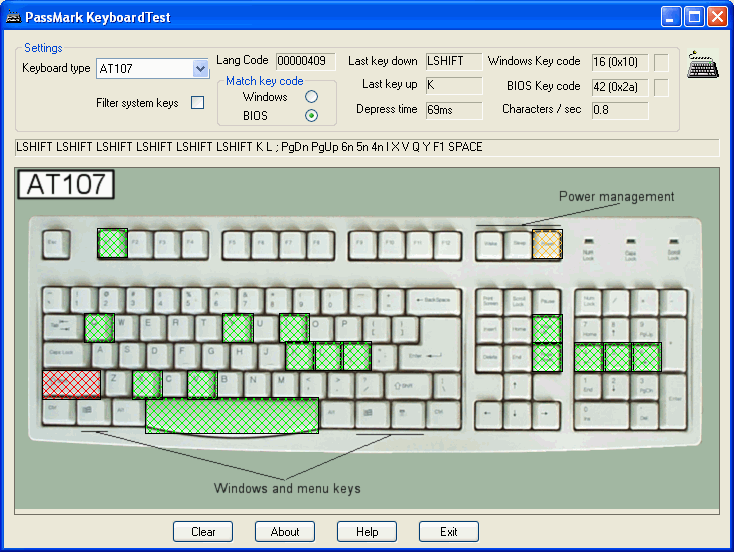Click the BackSpace key on keyboard image
The image size is (734, 552).
tap(433, 300)
